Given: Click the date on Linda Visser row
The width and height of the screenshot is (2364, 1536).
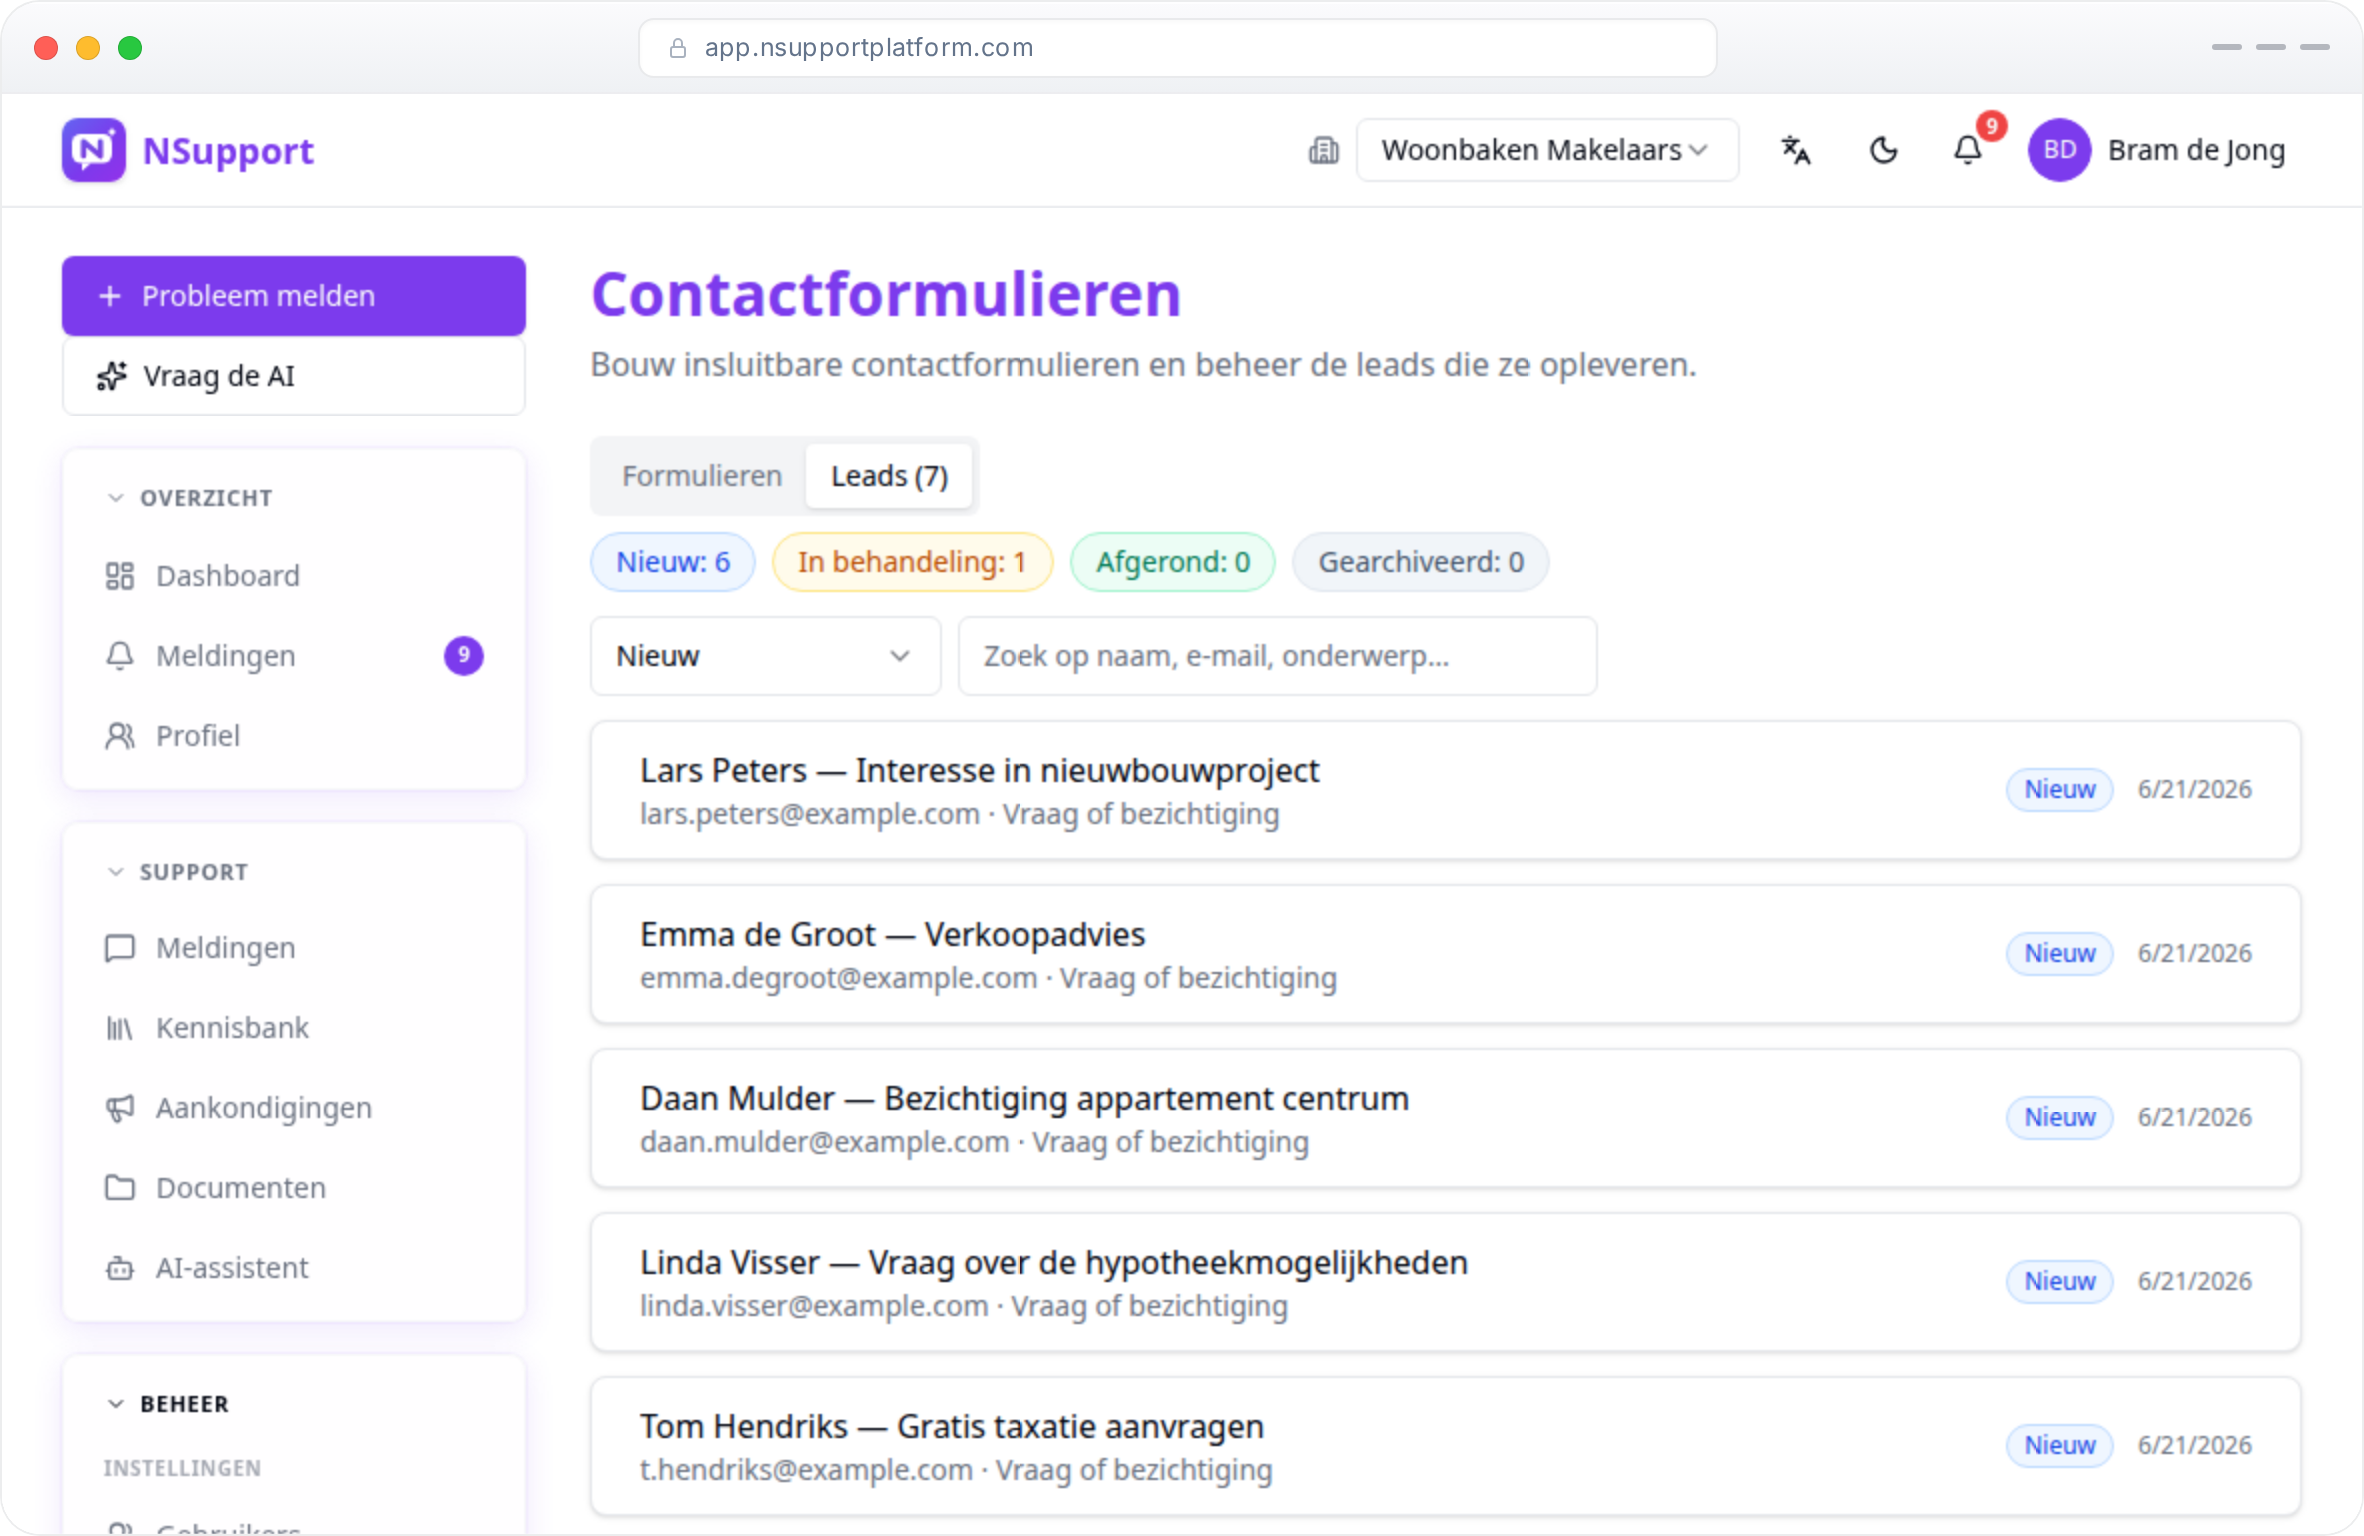Looking at the screenshot, I should point(2195,1282).
